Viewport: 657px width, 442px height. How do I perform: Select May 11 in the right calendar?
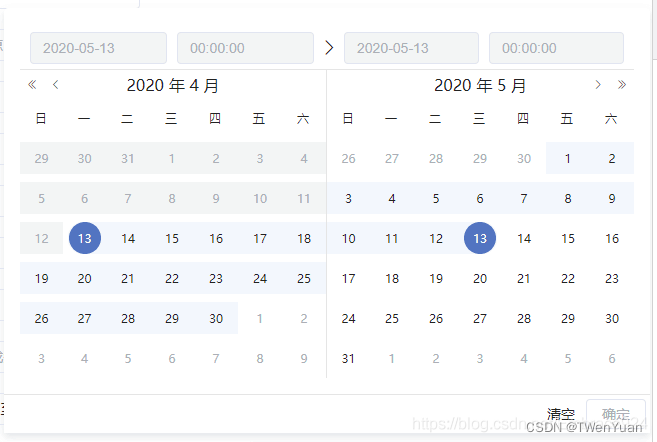[392, 238]
